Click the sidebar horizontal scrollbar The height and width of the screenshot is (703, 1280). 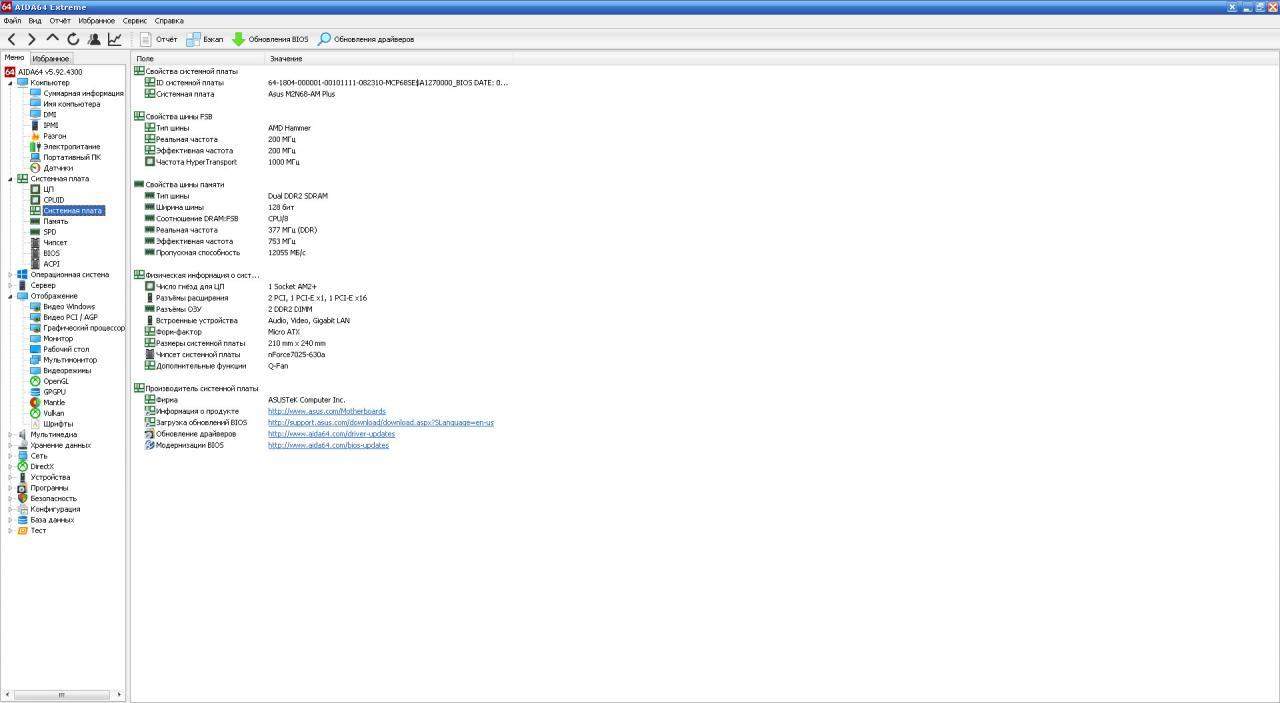point(62,695)
